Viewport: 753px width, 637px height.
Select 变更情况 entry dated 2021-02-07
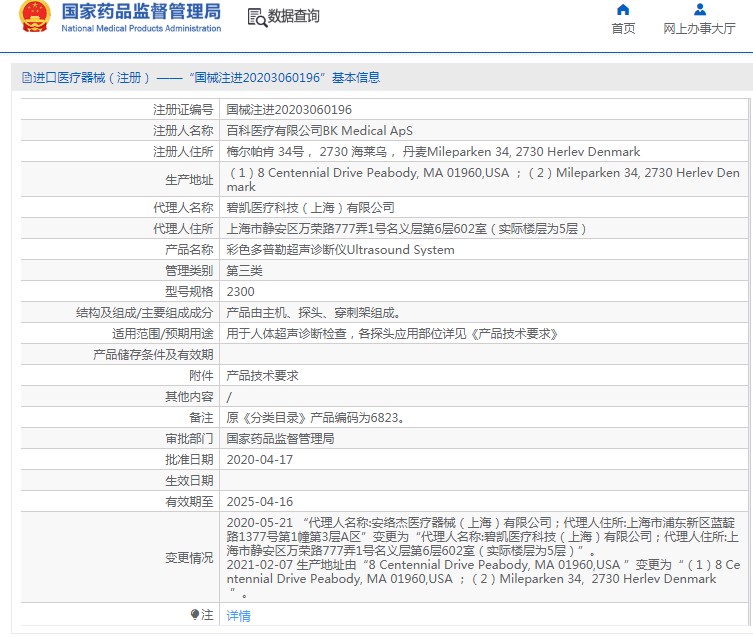(483, 578)
